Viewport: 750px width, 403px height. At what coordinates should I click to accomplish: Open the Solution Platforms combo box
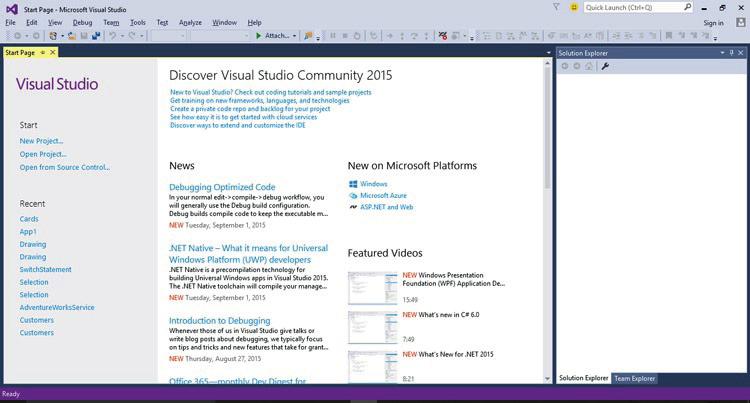pyautogui.click(x=220, y=36)
